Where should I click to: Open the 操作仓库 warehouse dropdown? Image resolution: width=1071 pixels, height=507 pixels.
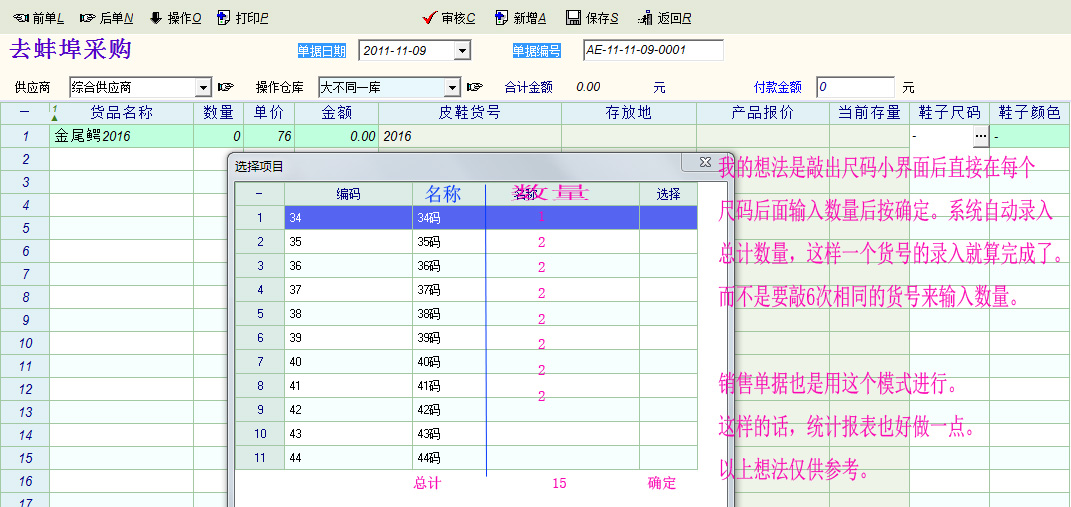[x=451, y=88]
